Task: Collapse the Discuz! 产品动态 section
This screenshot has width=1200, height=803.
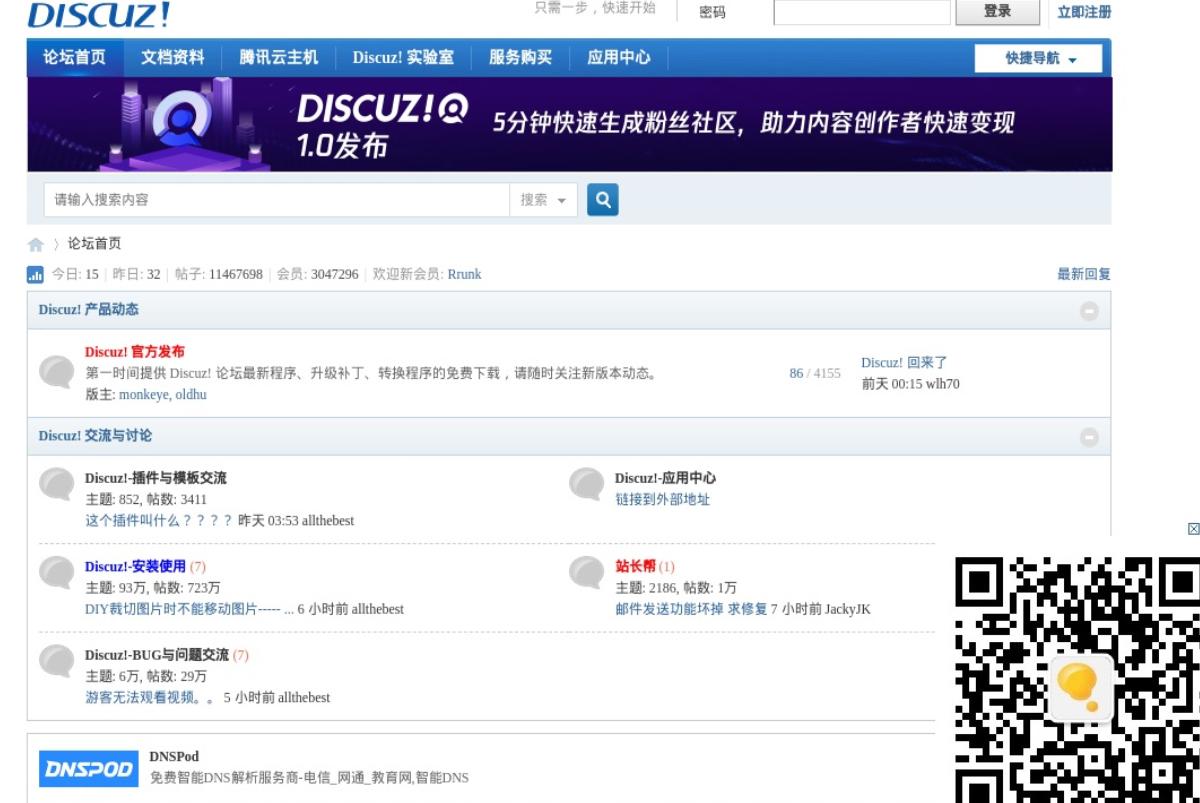Action: [1089, 311]
